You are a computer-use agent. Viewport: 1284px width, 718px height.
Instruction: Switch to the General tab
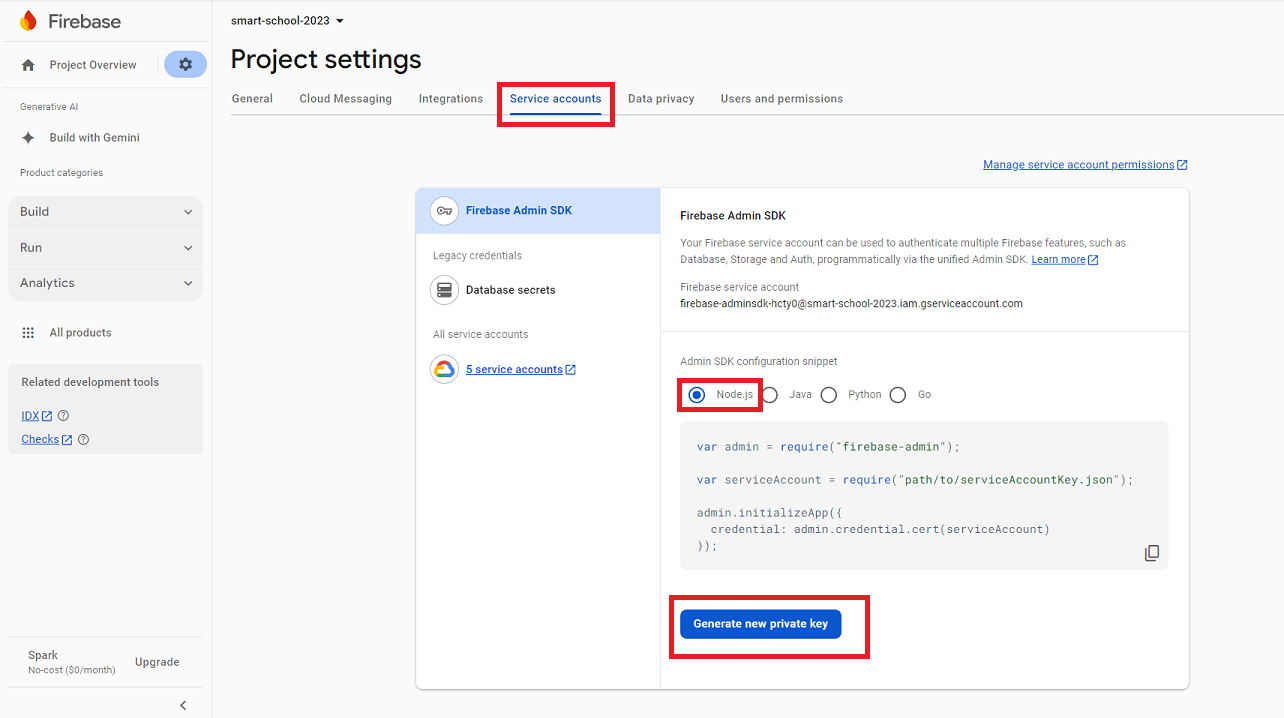point(252,99)
